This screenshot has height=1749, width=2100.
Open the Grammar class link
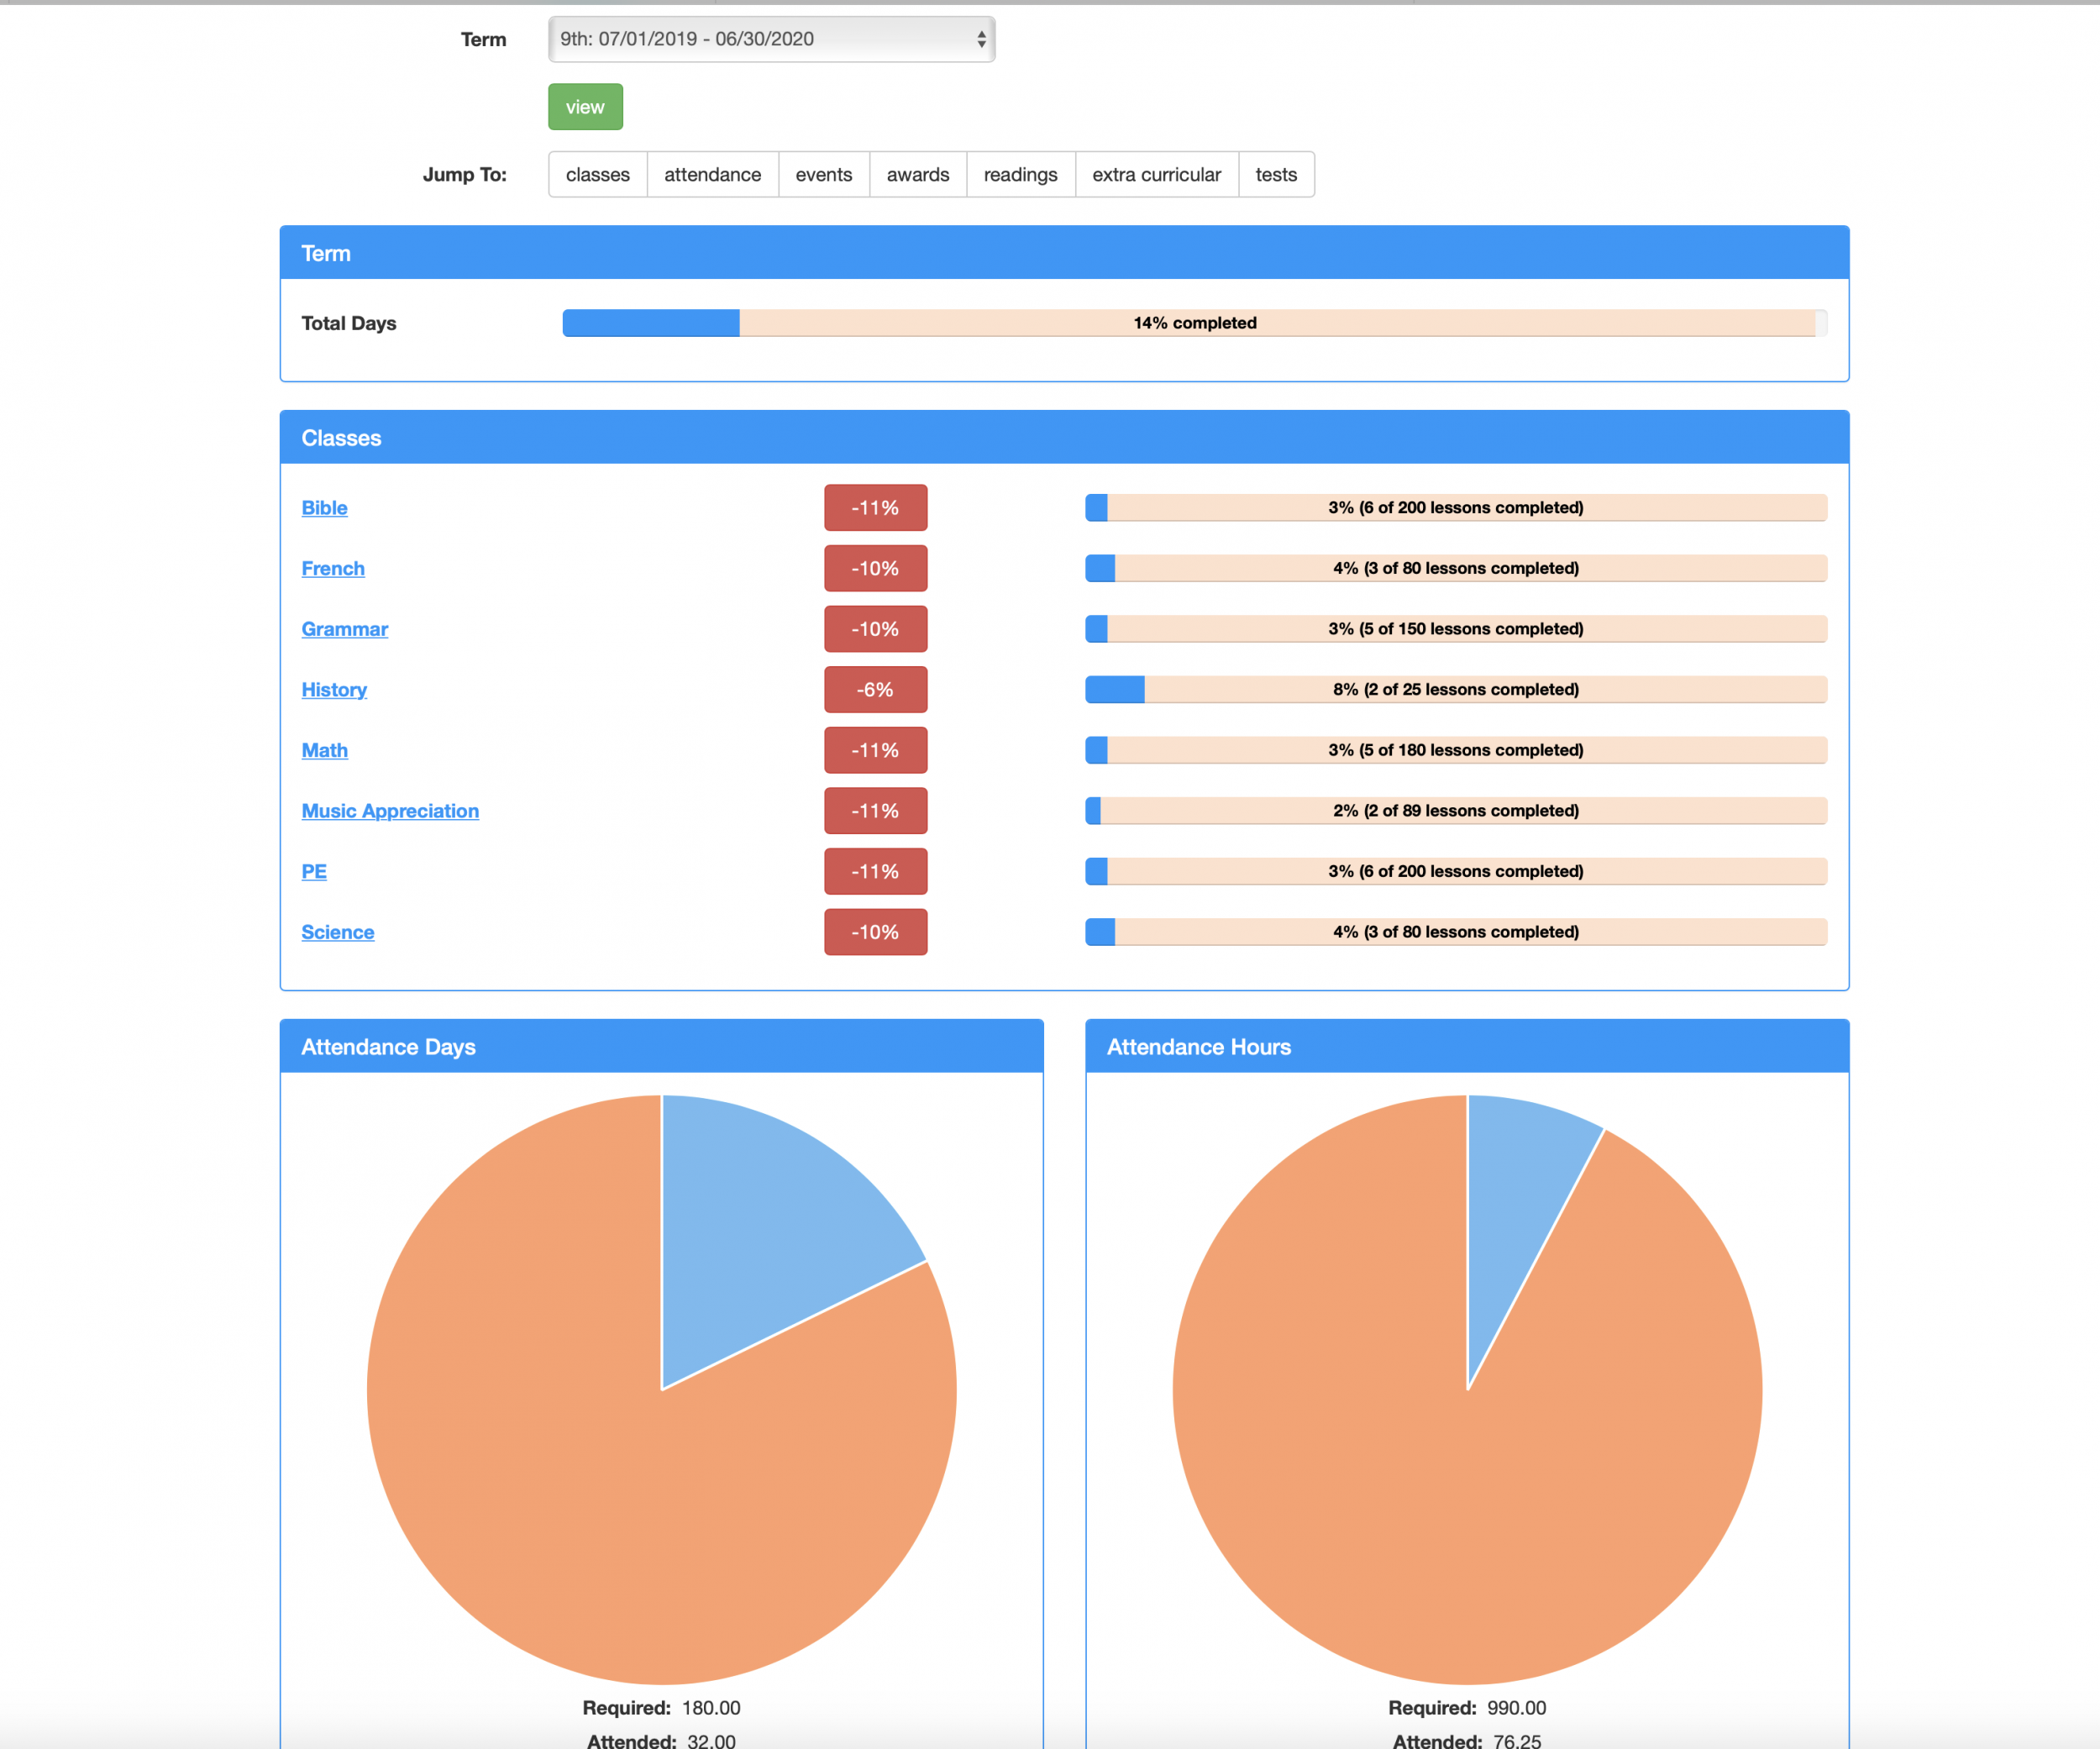click(x=344, y=629)
